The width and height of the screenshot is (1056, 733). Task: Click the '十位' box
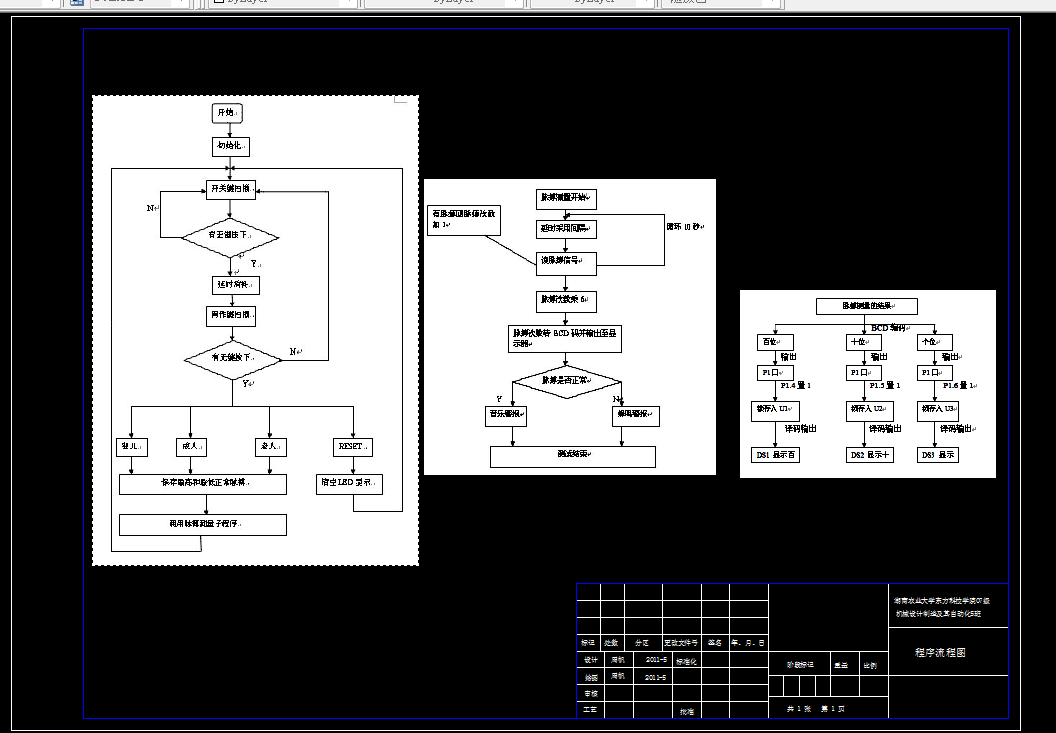click(864, 342)
